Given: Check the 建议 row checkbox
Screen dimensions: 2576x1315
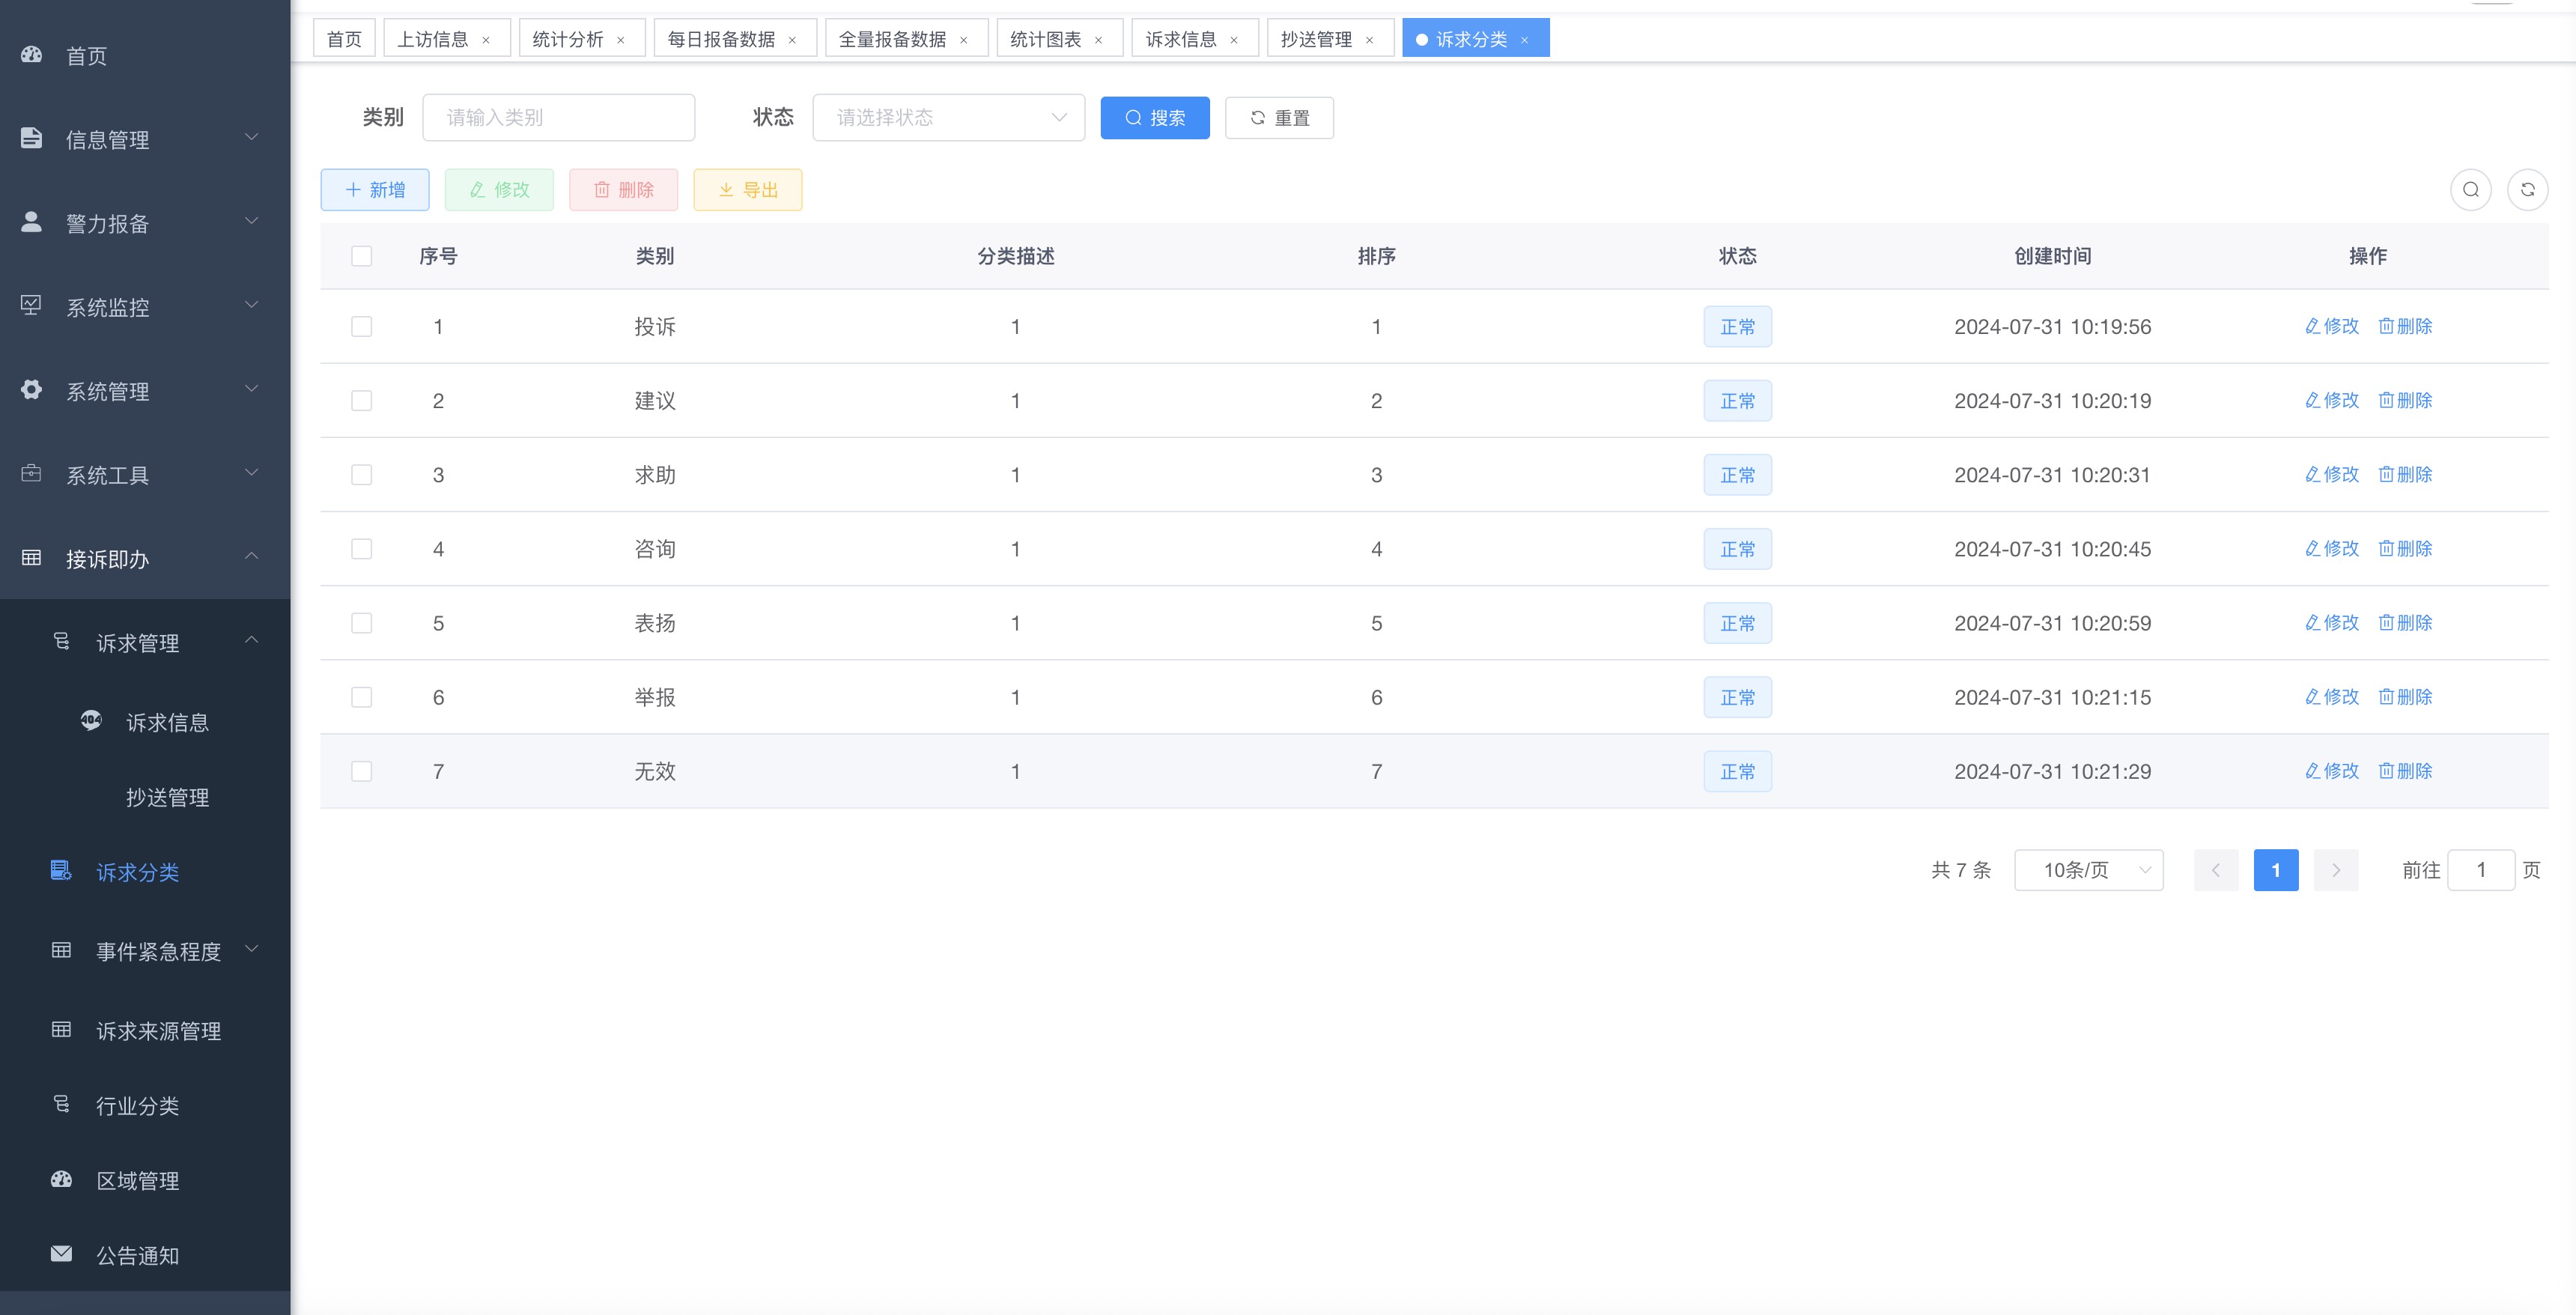Looking at the screenshot, I should tap(362, 401).
